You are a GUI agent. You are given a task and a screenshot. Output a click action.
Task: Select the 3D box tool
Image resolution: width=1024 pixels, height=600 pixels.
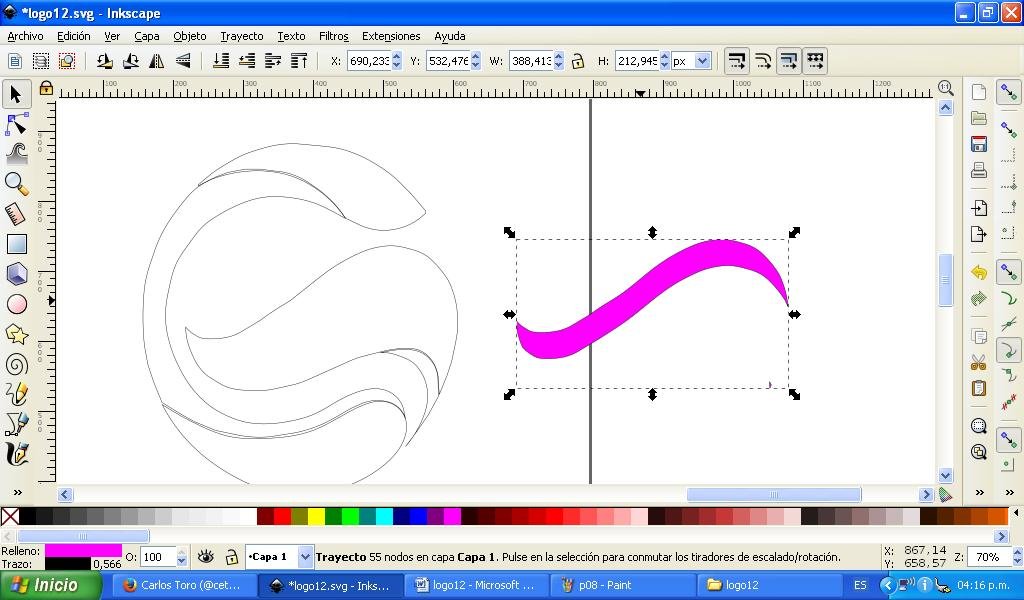coord(16,274)
